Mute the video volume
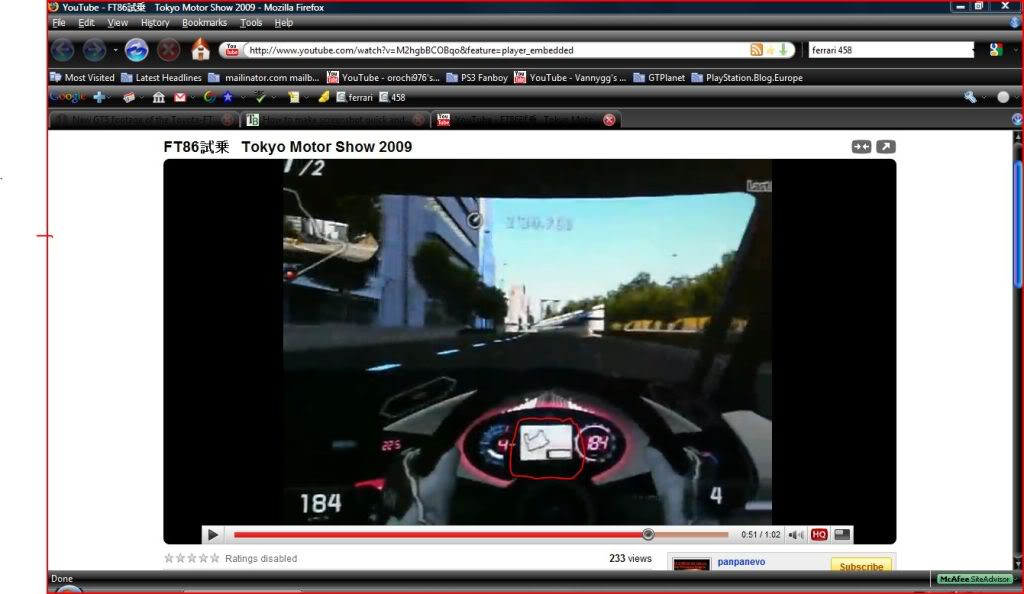 [796, 535]
